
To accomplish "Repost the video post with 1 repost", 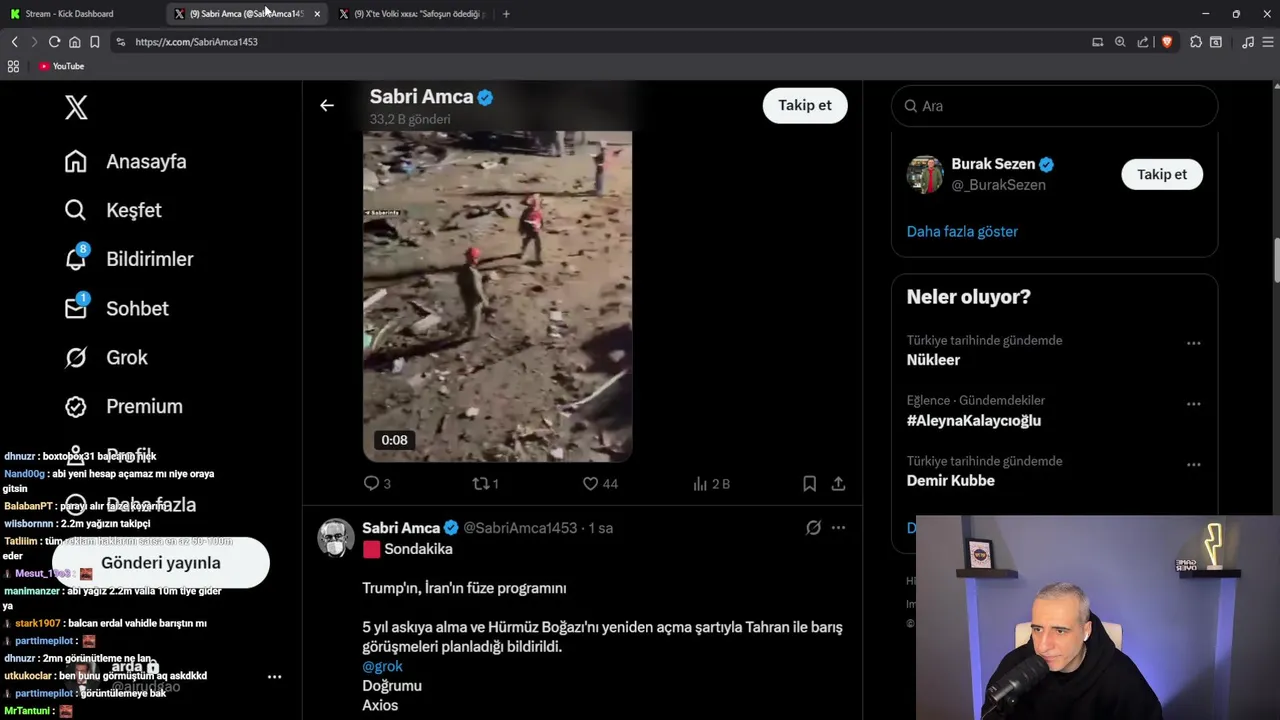I will [486, 483].
